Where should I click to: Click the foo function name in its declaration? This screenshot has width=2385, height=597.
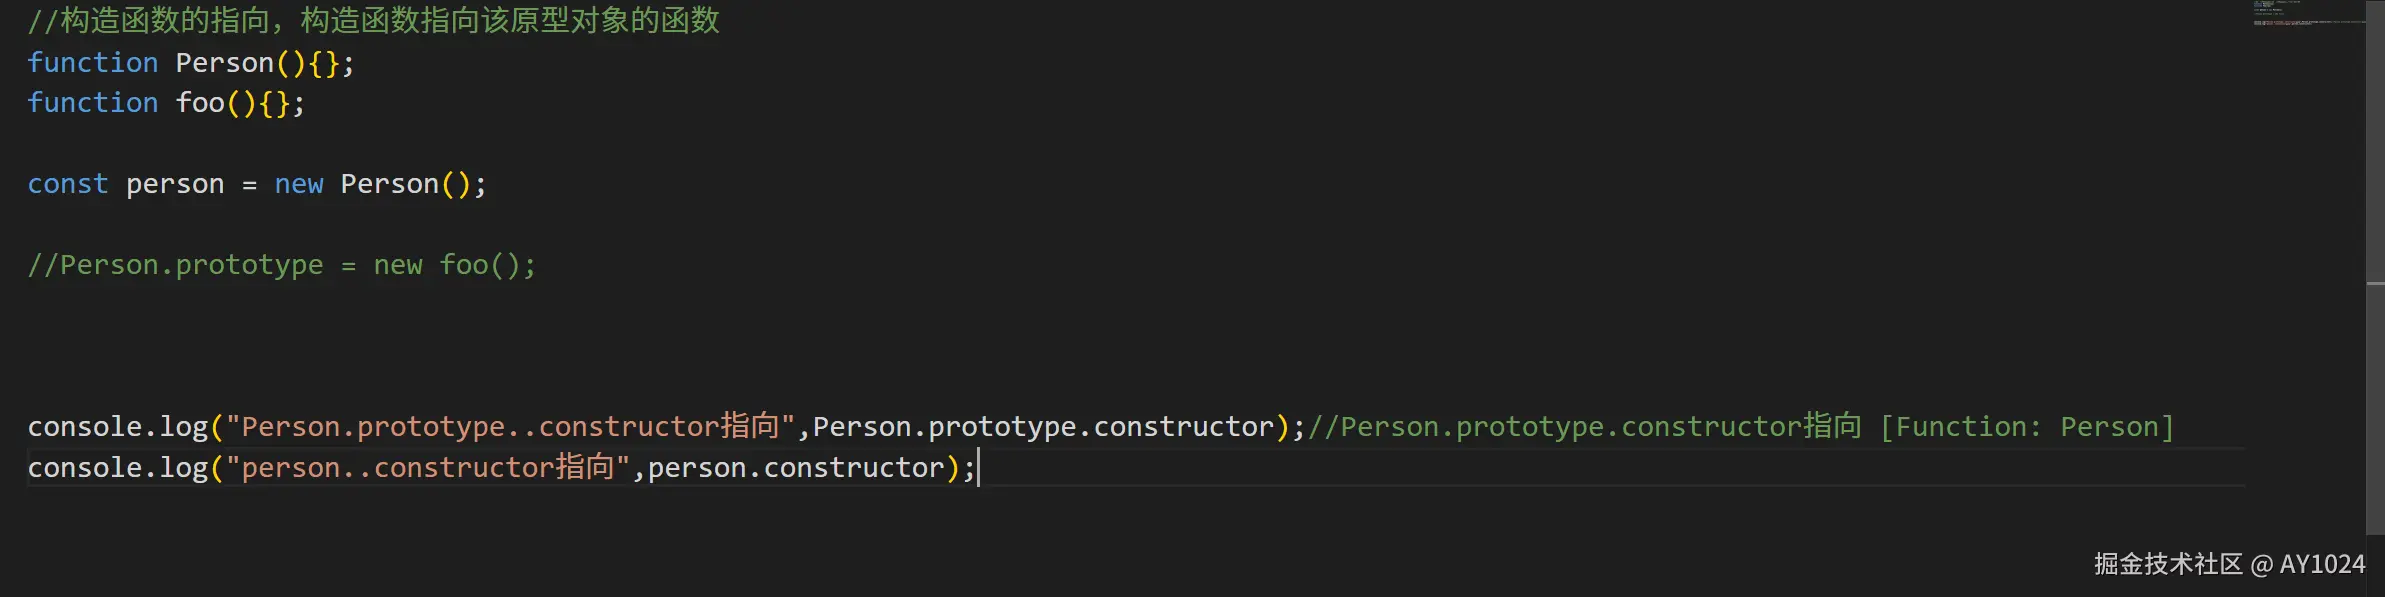(x=200, y=103)
